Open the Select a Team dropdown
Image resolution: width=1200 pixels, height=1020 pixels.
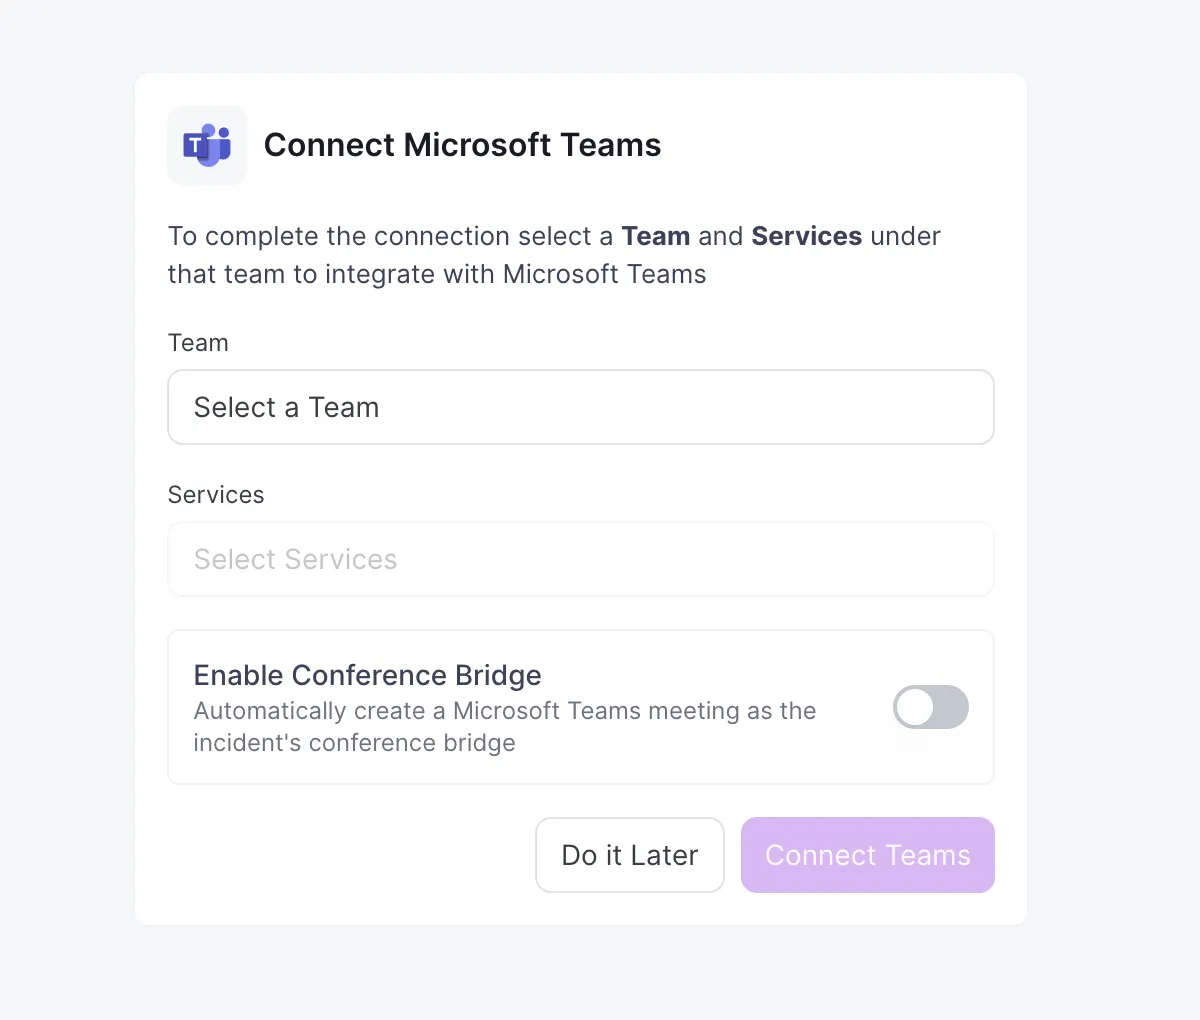tap(581, 407)
